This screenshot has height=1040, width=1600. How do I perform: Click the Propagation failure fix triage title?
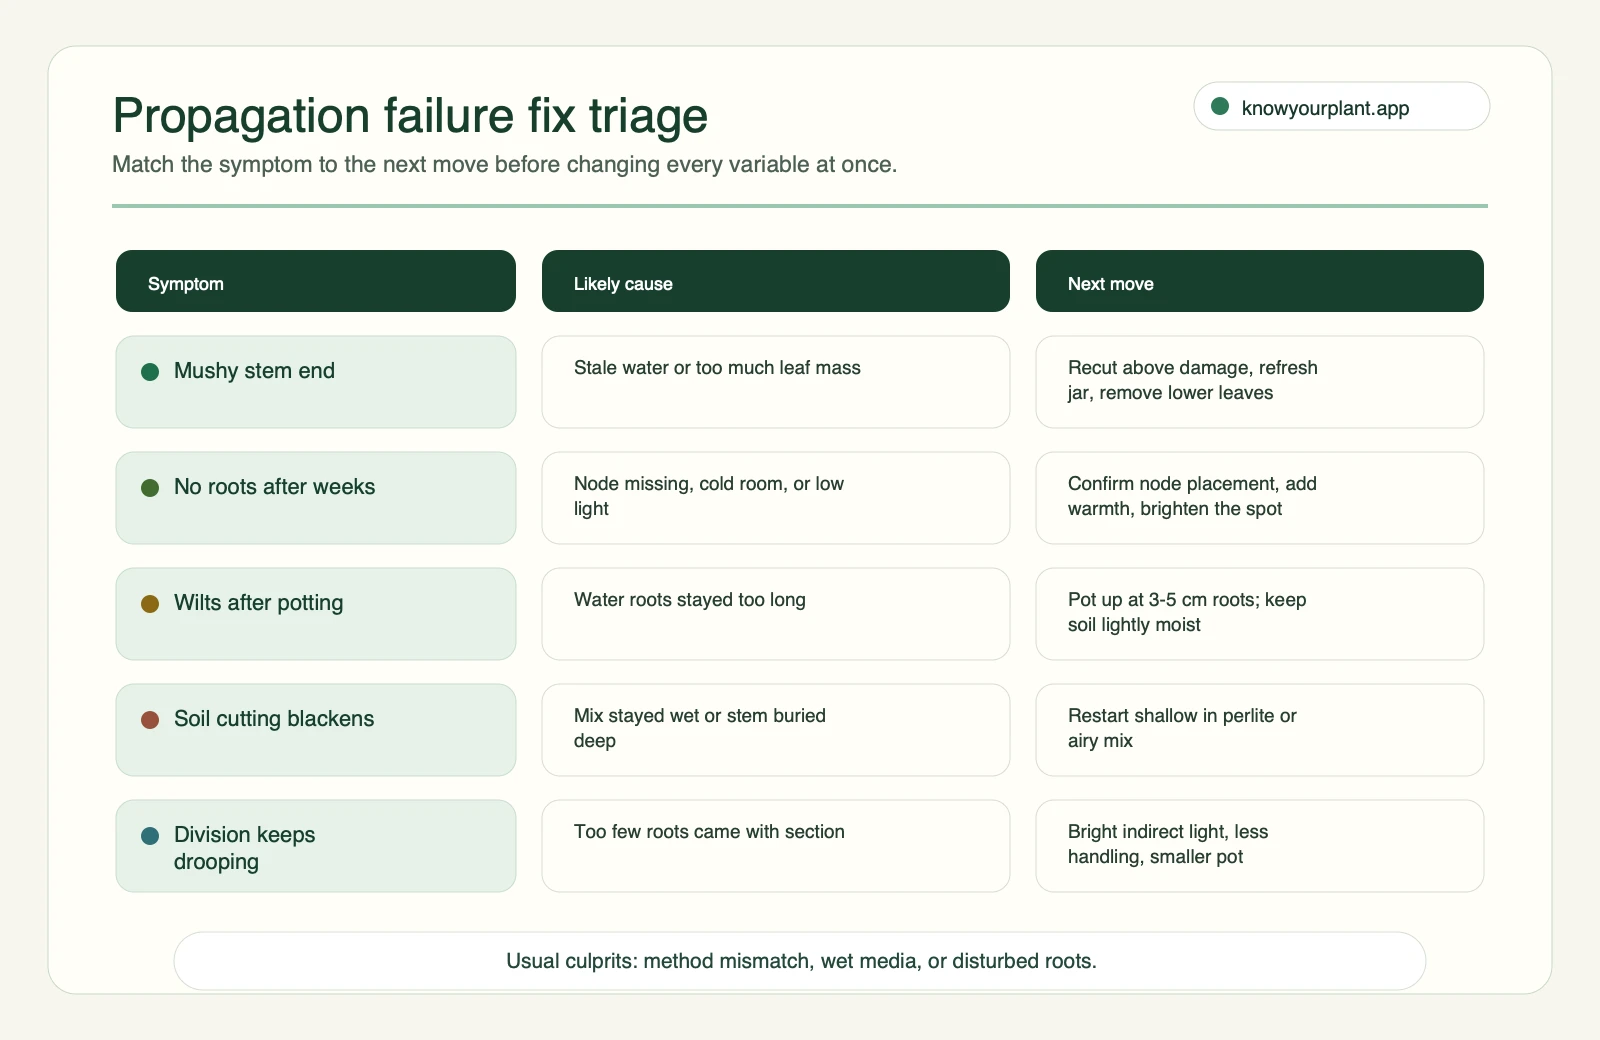pos(410,115)
